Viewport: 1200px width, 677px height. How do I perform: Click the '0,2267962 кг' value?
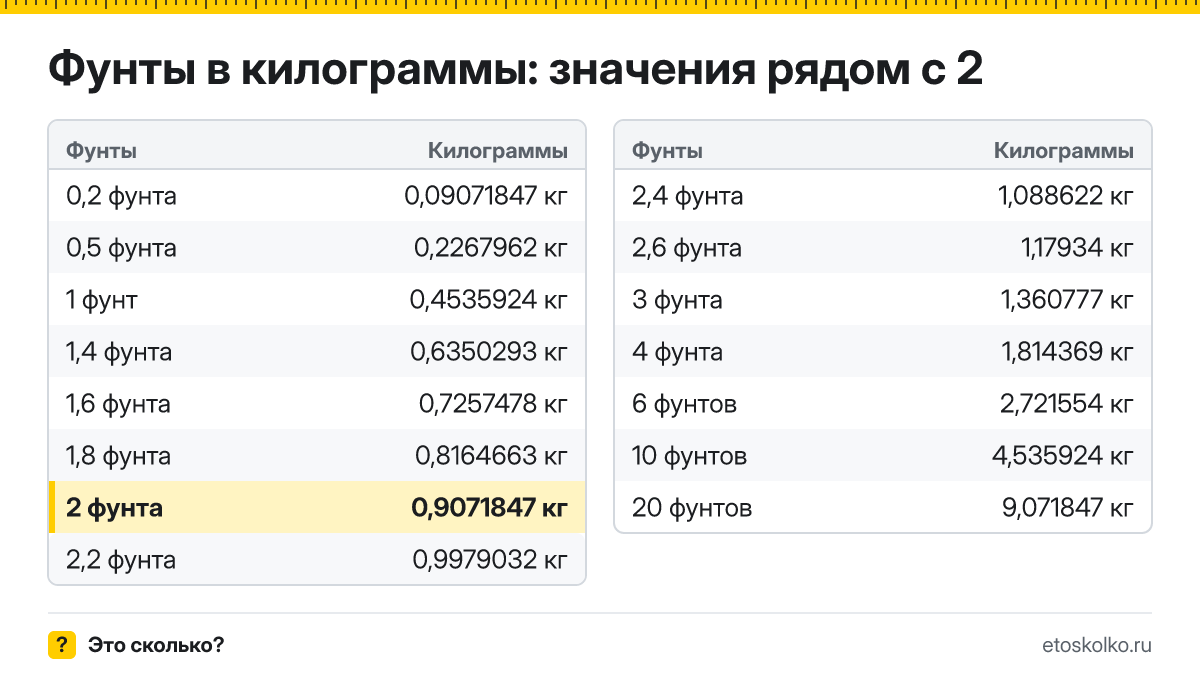(491, 248)
